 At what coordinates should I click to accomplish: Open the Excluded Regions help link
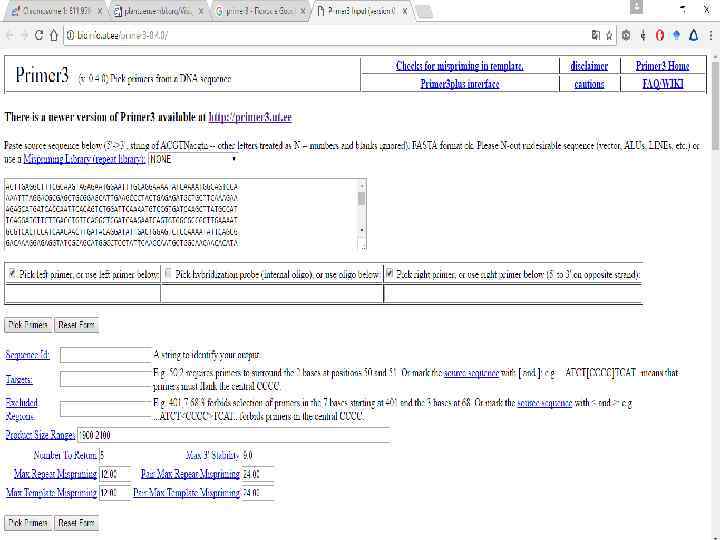coord(21,410)
